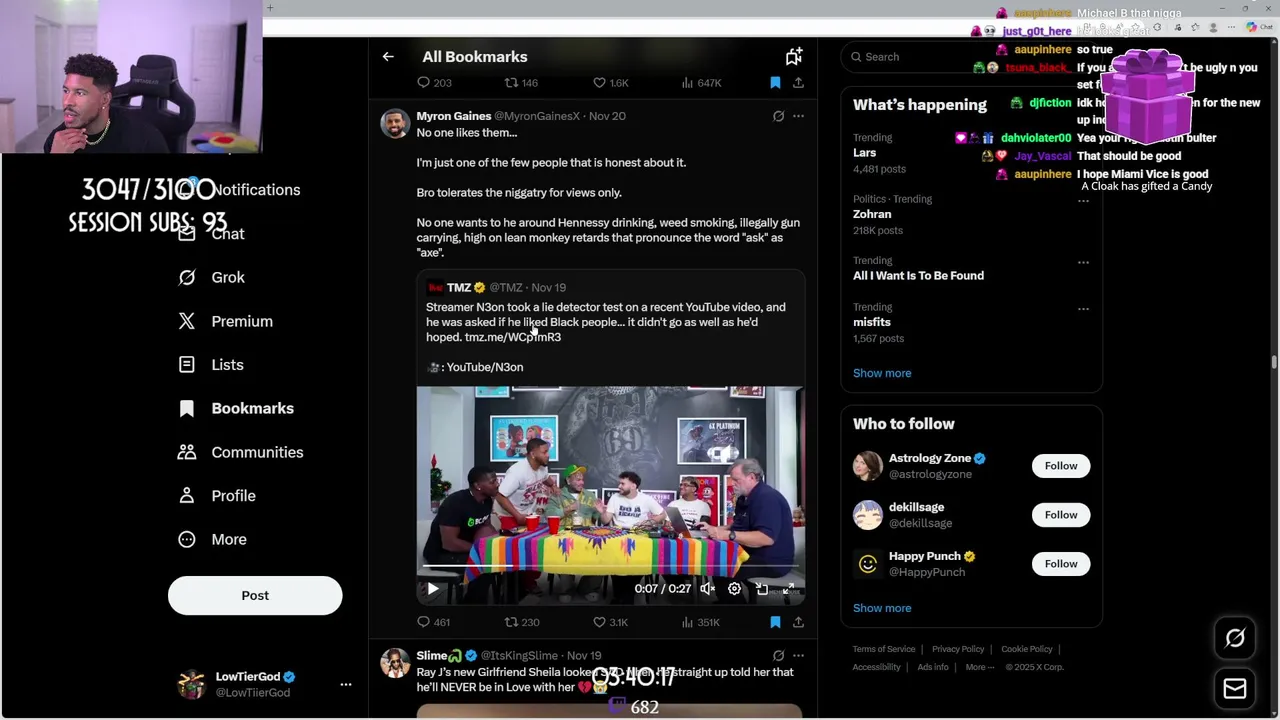
Task: Click the Grok icon on Myron Gaines post
Action: [778, 116]
